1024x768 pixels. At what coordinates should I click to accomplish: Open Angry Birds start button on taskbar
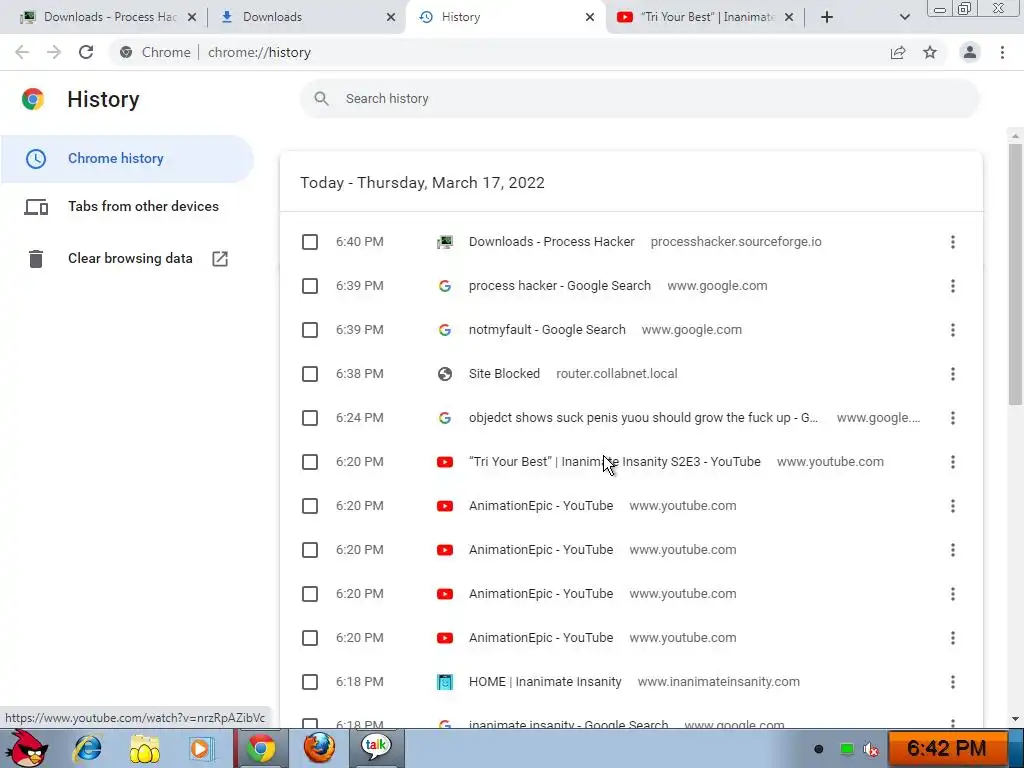coord(25,748)
